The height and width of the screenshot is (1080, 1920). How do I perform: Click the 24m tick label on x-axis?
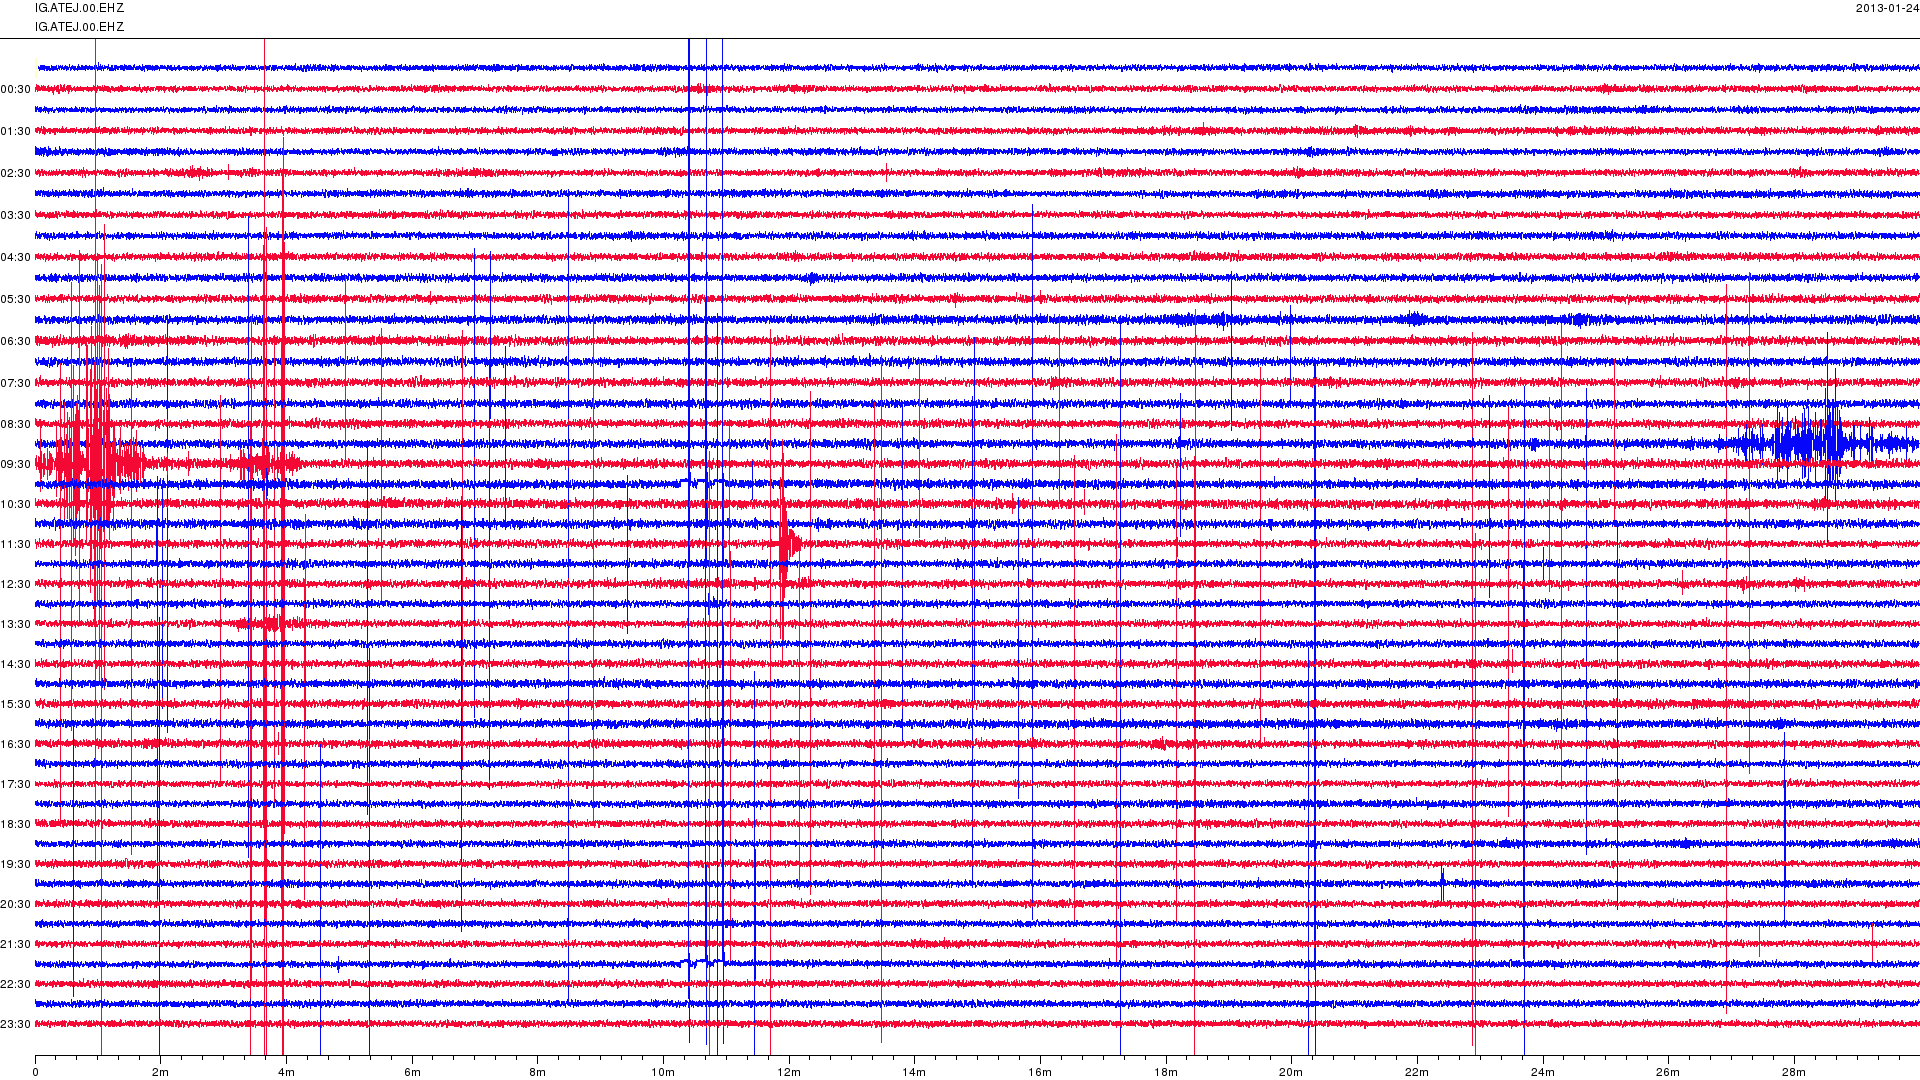(x=1542, y=1073)
